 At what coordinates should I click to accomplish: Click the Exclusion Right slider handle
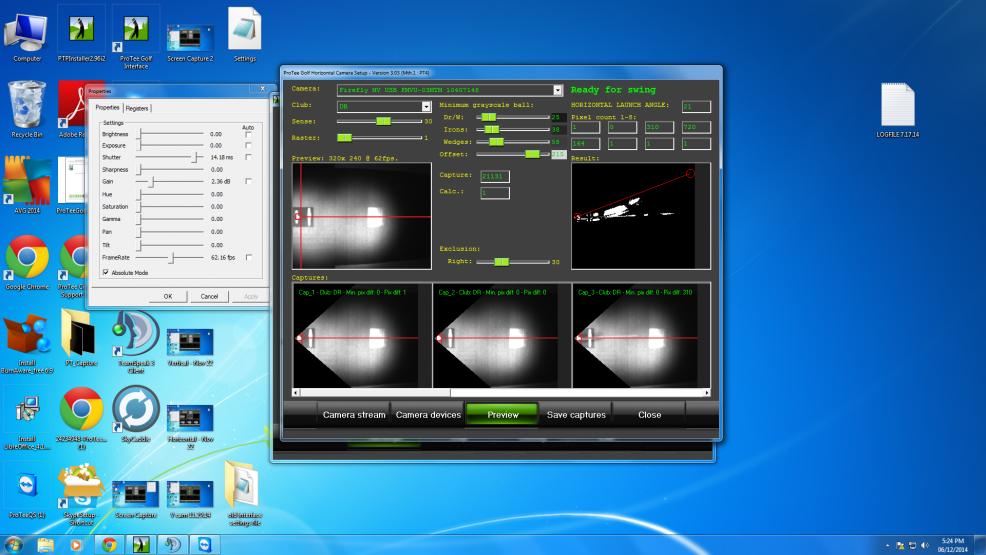tap(501, 261)
